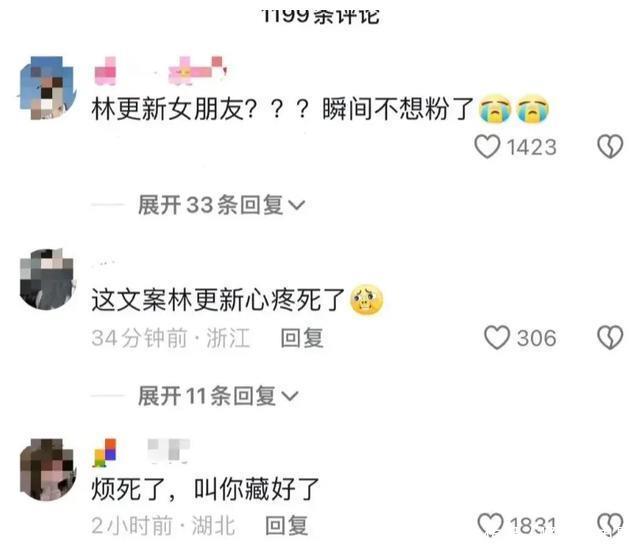
Task: Dislike the 这文案 comment via broken heart
Action: click(x=610, y=337)
